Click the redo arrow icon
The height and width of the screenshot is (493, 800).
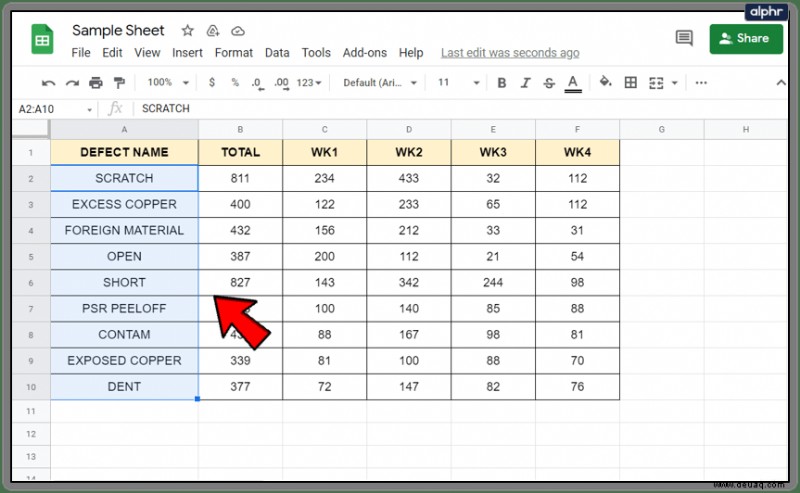72,83
